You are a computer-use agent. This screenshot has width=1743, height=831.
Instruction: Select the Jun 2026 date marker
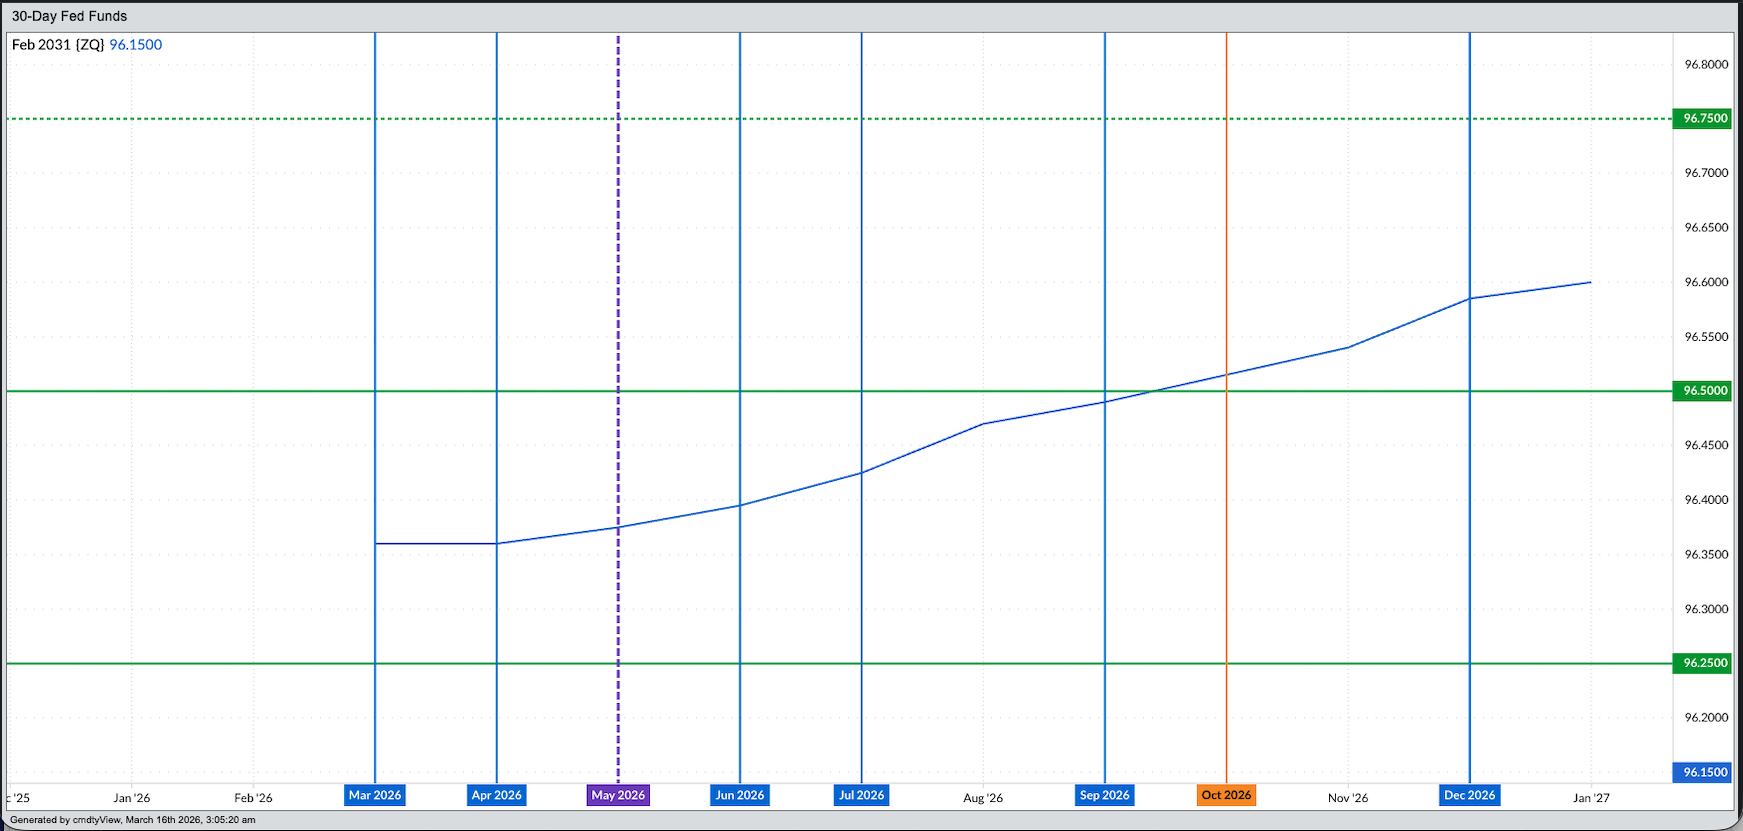740,795
